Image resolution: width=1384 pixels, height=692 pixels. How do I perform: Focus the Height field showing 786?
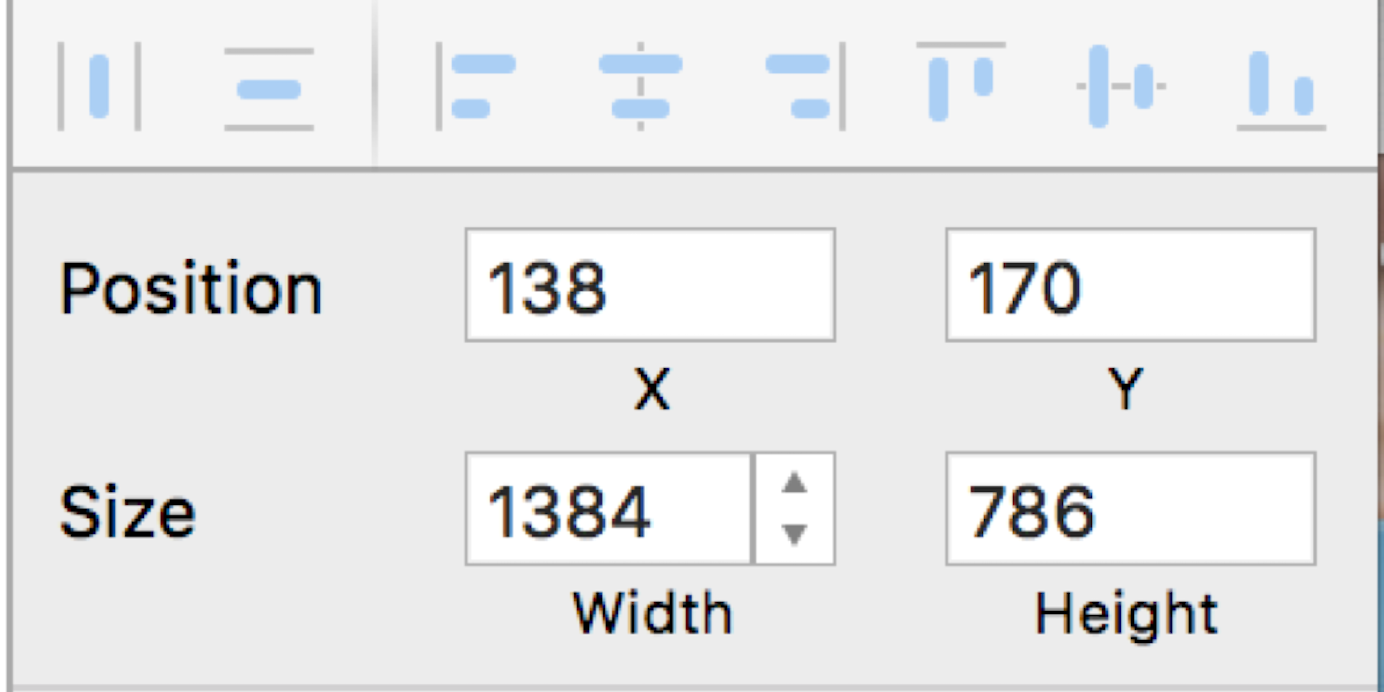click(1129, 508)
